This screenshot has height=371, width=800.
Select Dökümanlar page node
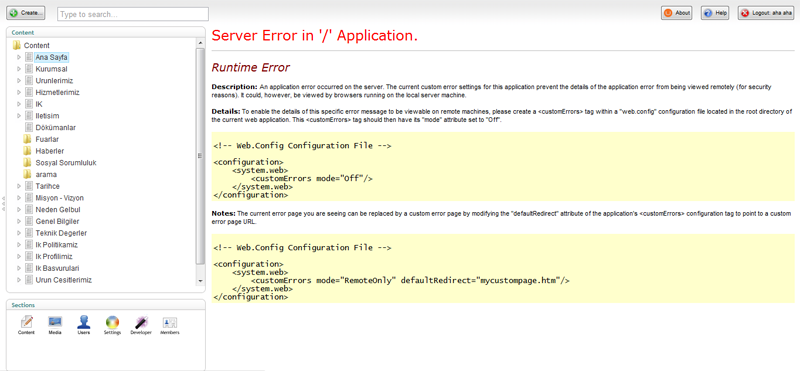pyautogui.click(x=55, y=128)
